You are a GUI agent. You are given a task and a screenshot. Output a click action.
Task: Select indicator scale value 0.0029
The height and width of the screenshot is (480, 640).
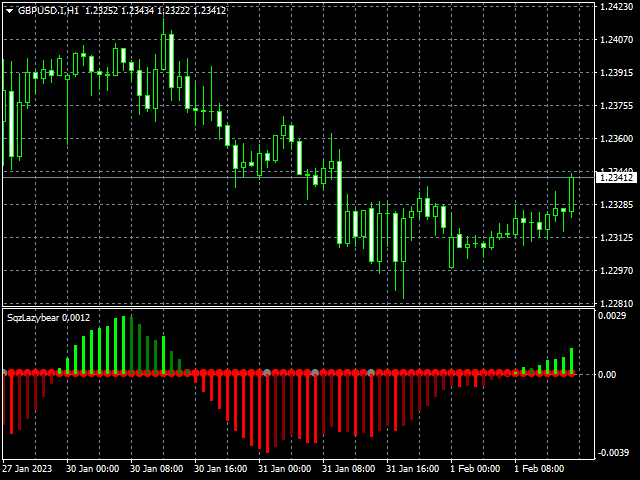click(611, 316)
